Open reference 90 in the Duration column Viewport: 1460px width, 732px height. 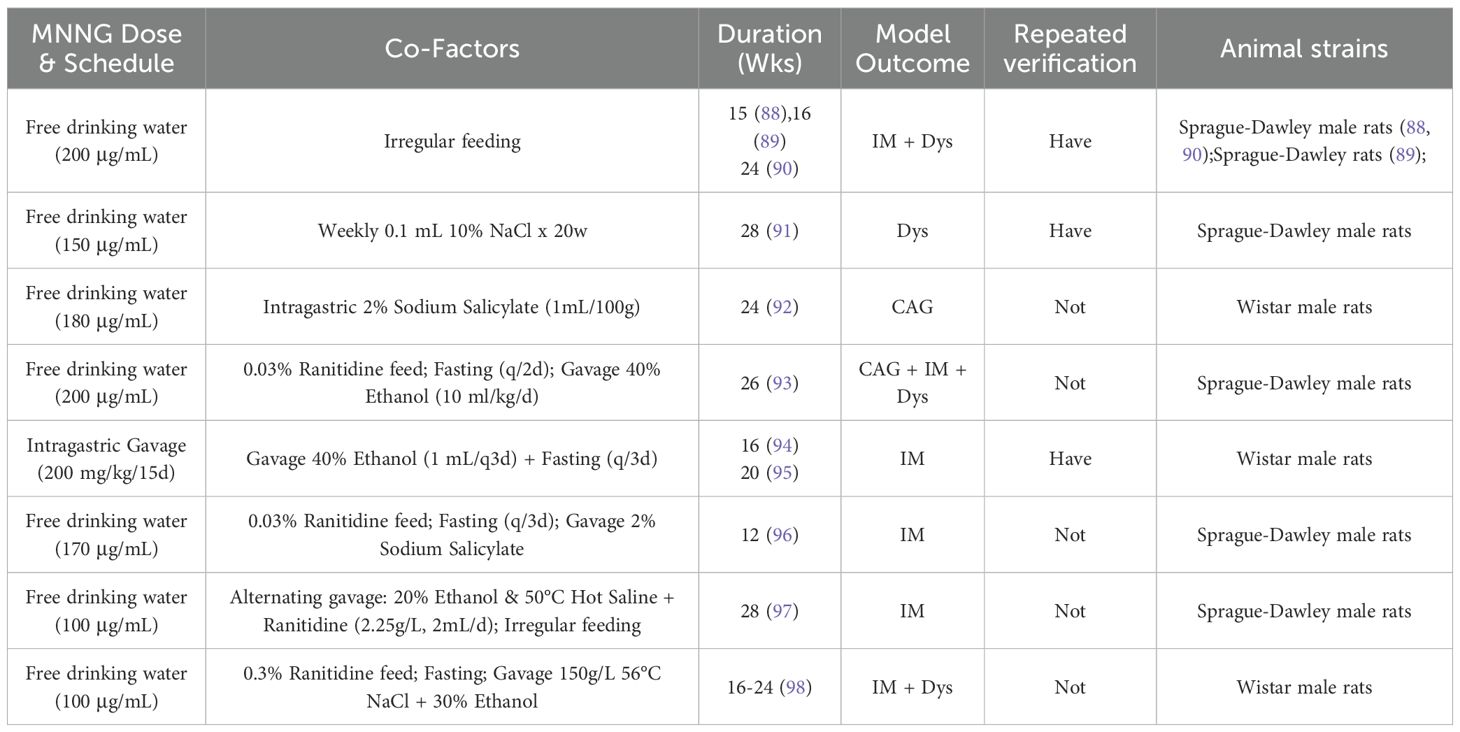point(782,169)
